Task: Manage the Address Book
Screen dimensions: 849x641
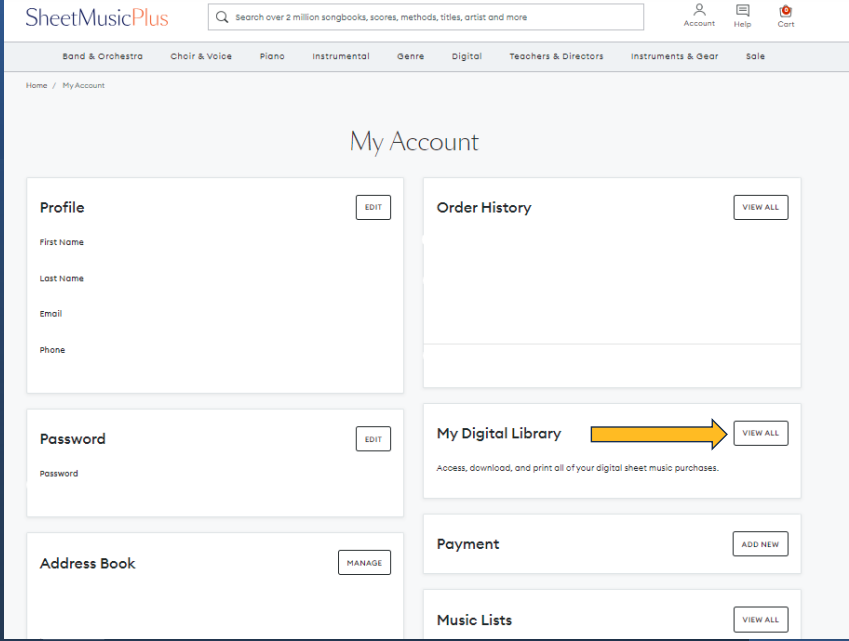Action: tap(364, 563)
